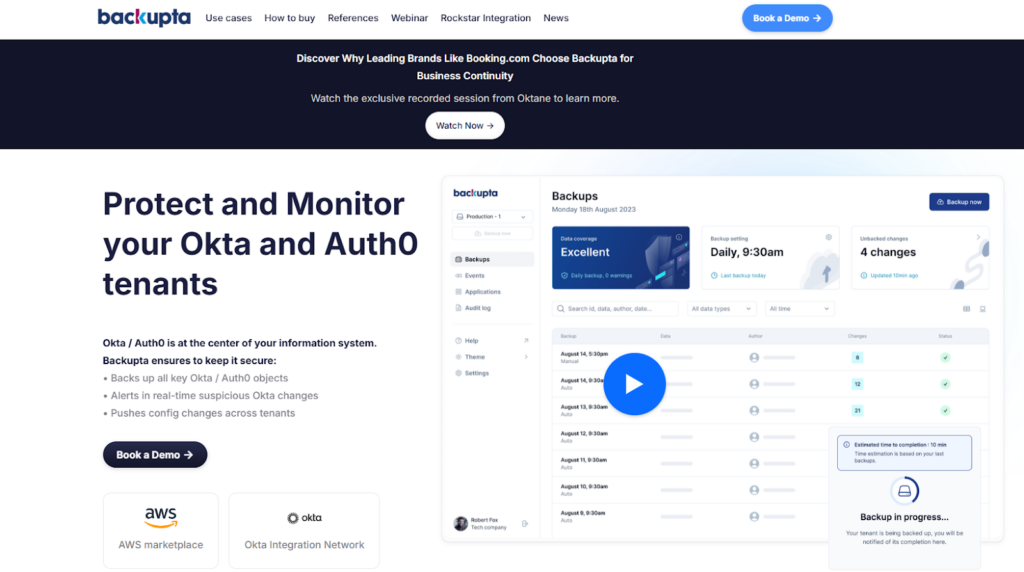Click the Backup now button in the dashboard

click(958, 202)
